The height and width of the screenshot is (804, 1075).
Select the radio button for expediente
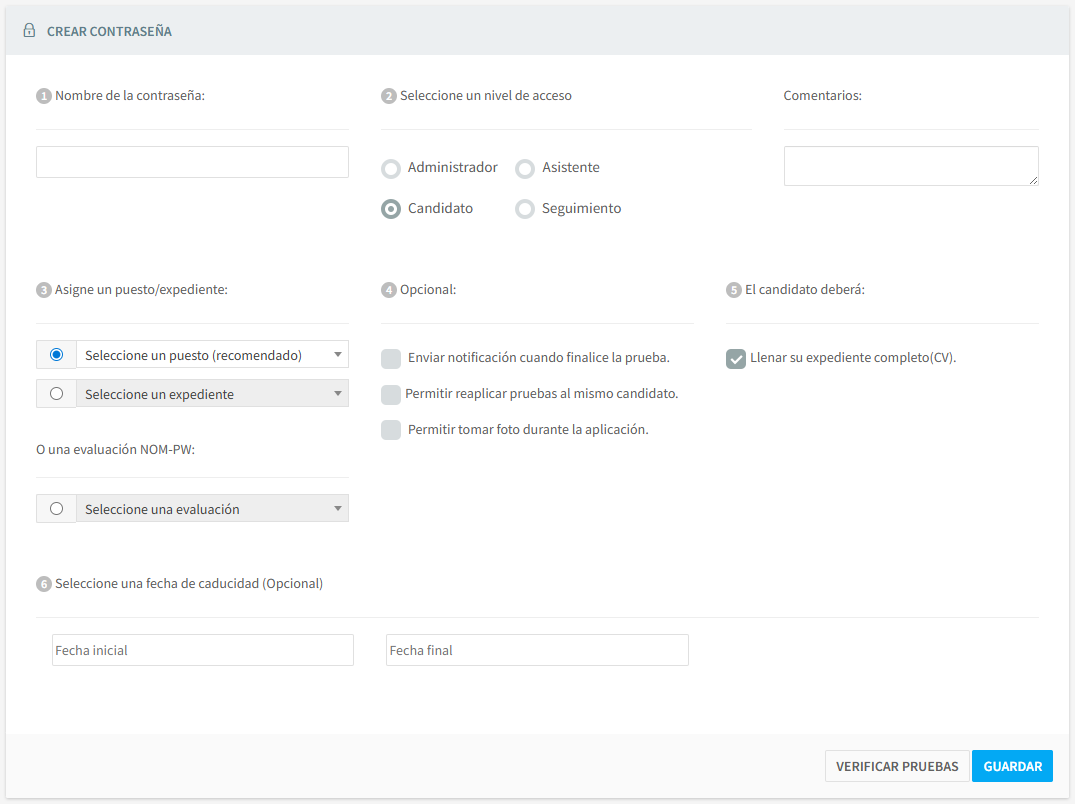pyautogui.click(x=56, y=394)
